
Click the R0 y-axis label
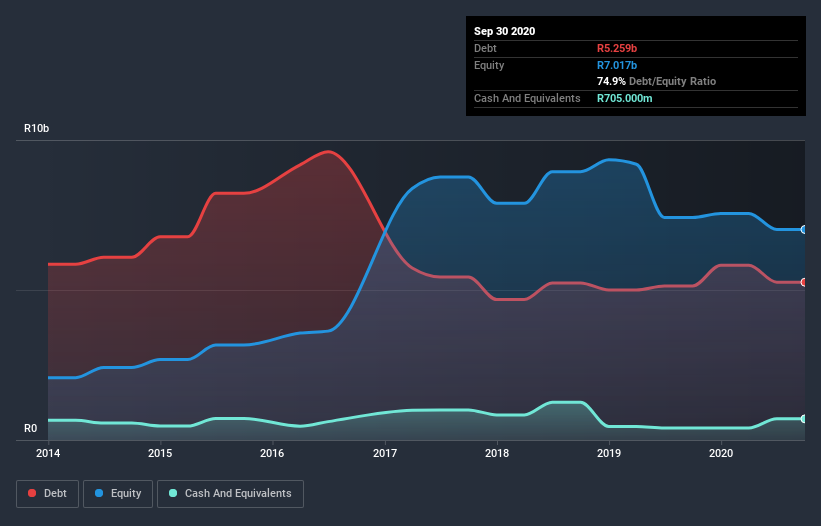30,429
